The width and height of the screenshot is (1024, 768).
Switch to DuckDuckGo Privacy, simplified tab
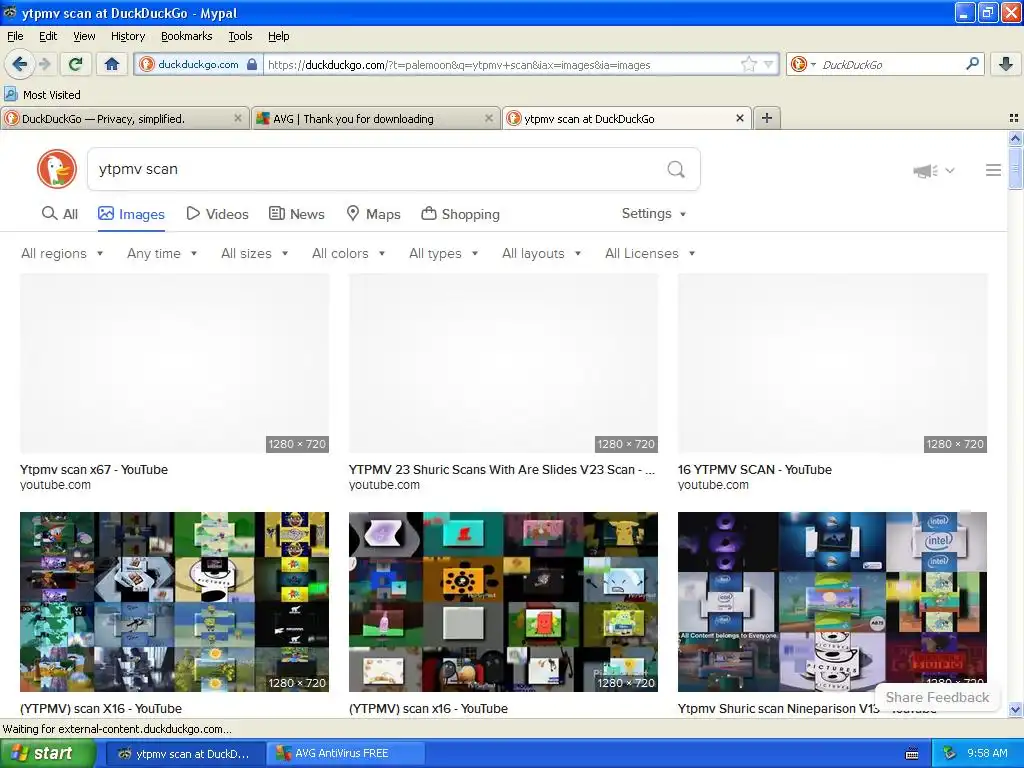(x=124, y=118)
